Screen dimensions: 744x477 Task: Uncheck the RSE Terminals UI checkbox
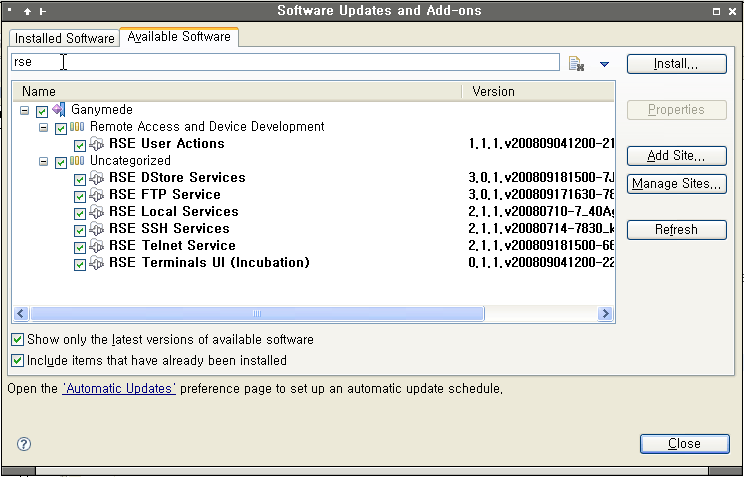tap(80, 265)
